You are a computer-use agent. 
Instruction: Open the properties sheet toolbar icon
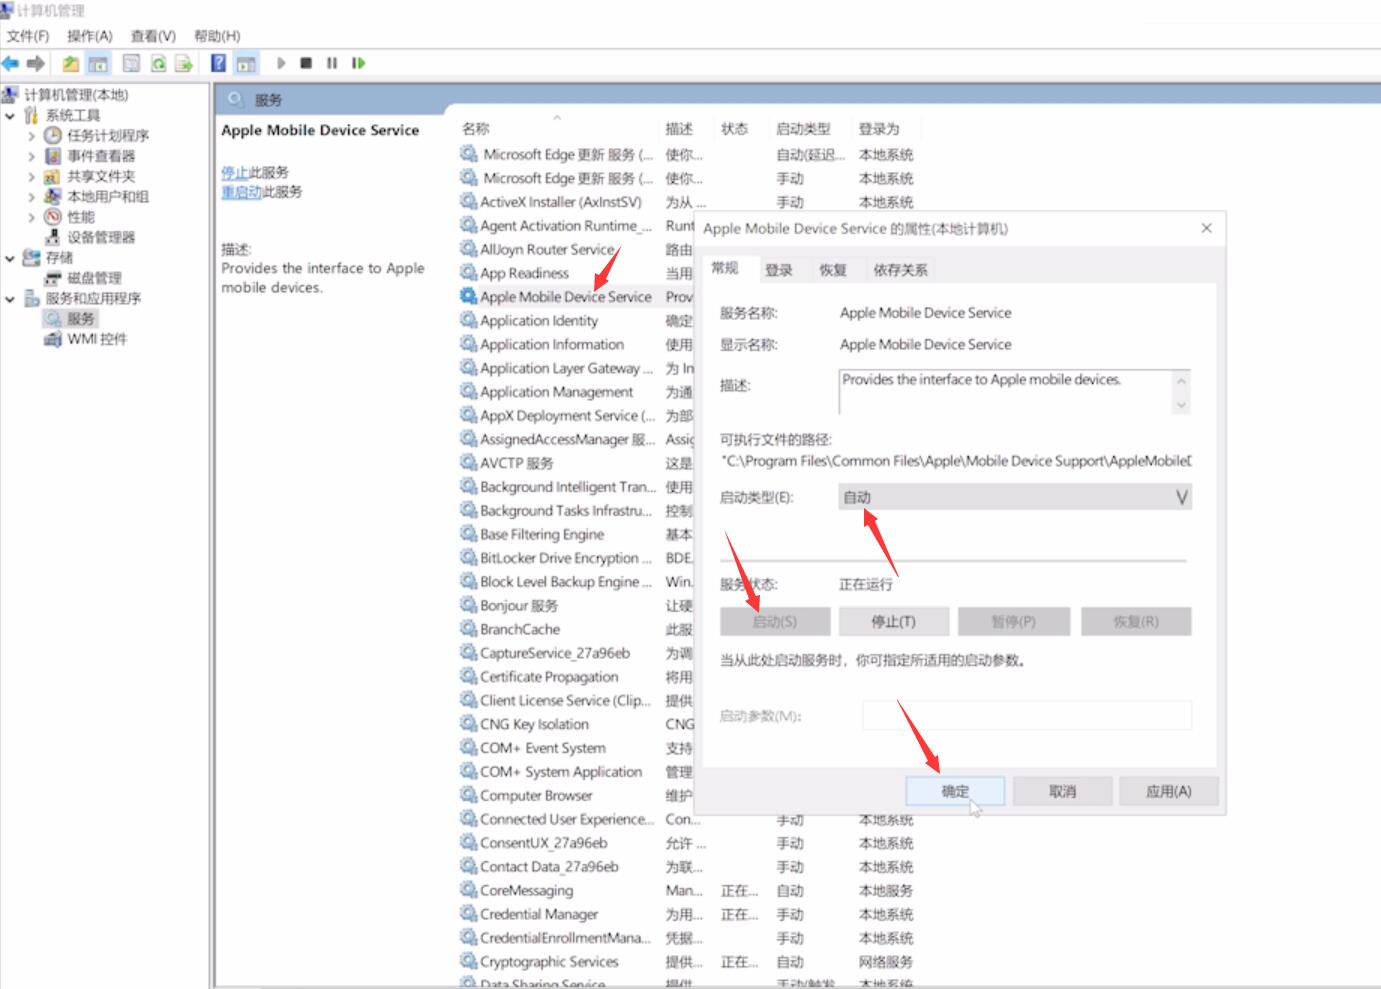tap(131, 63)
